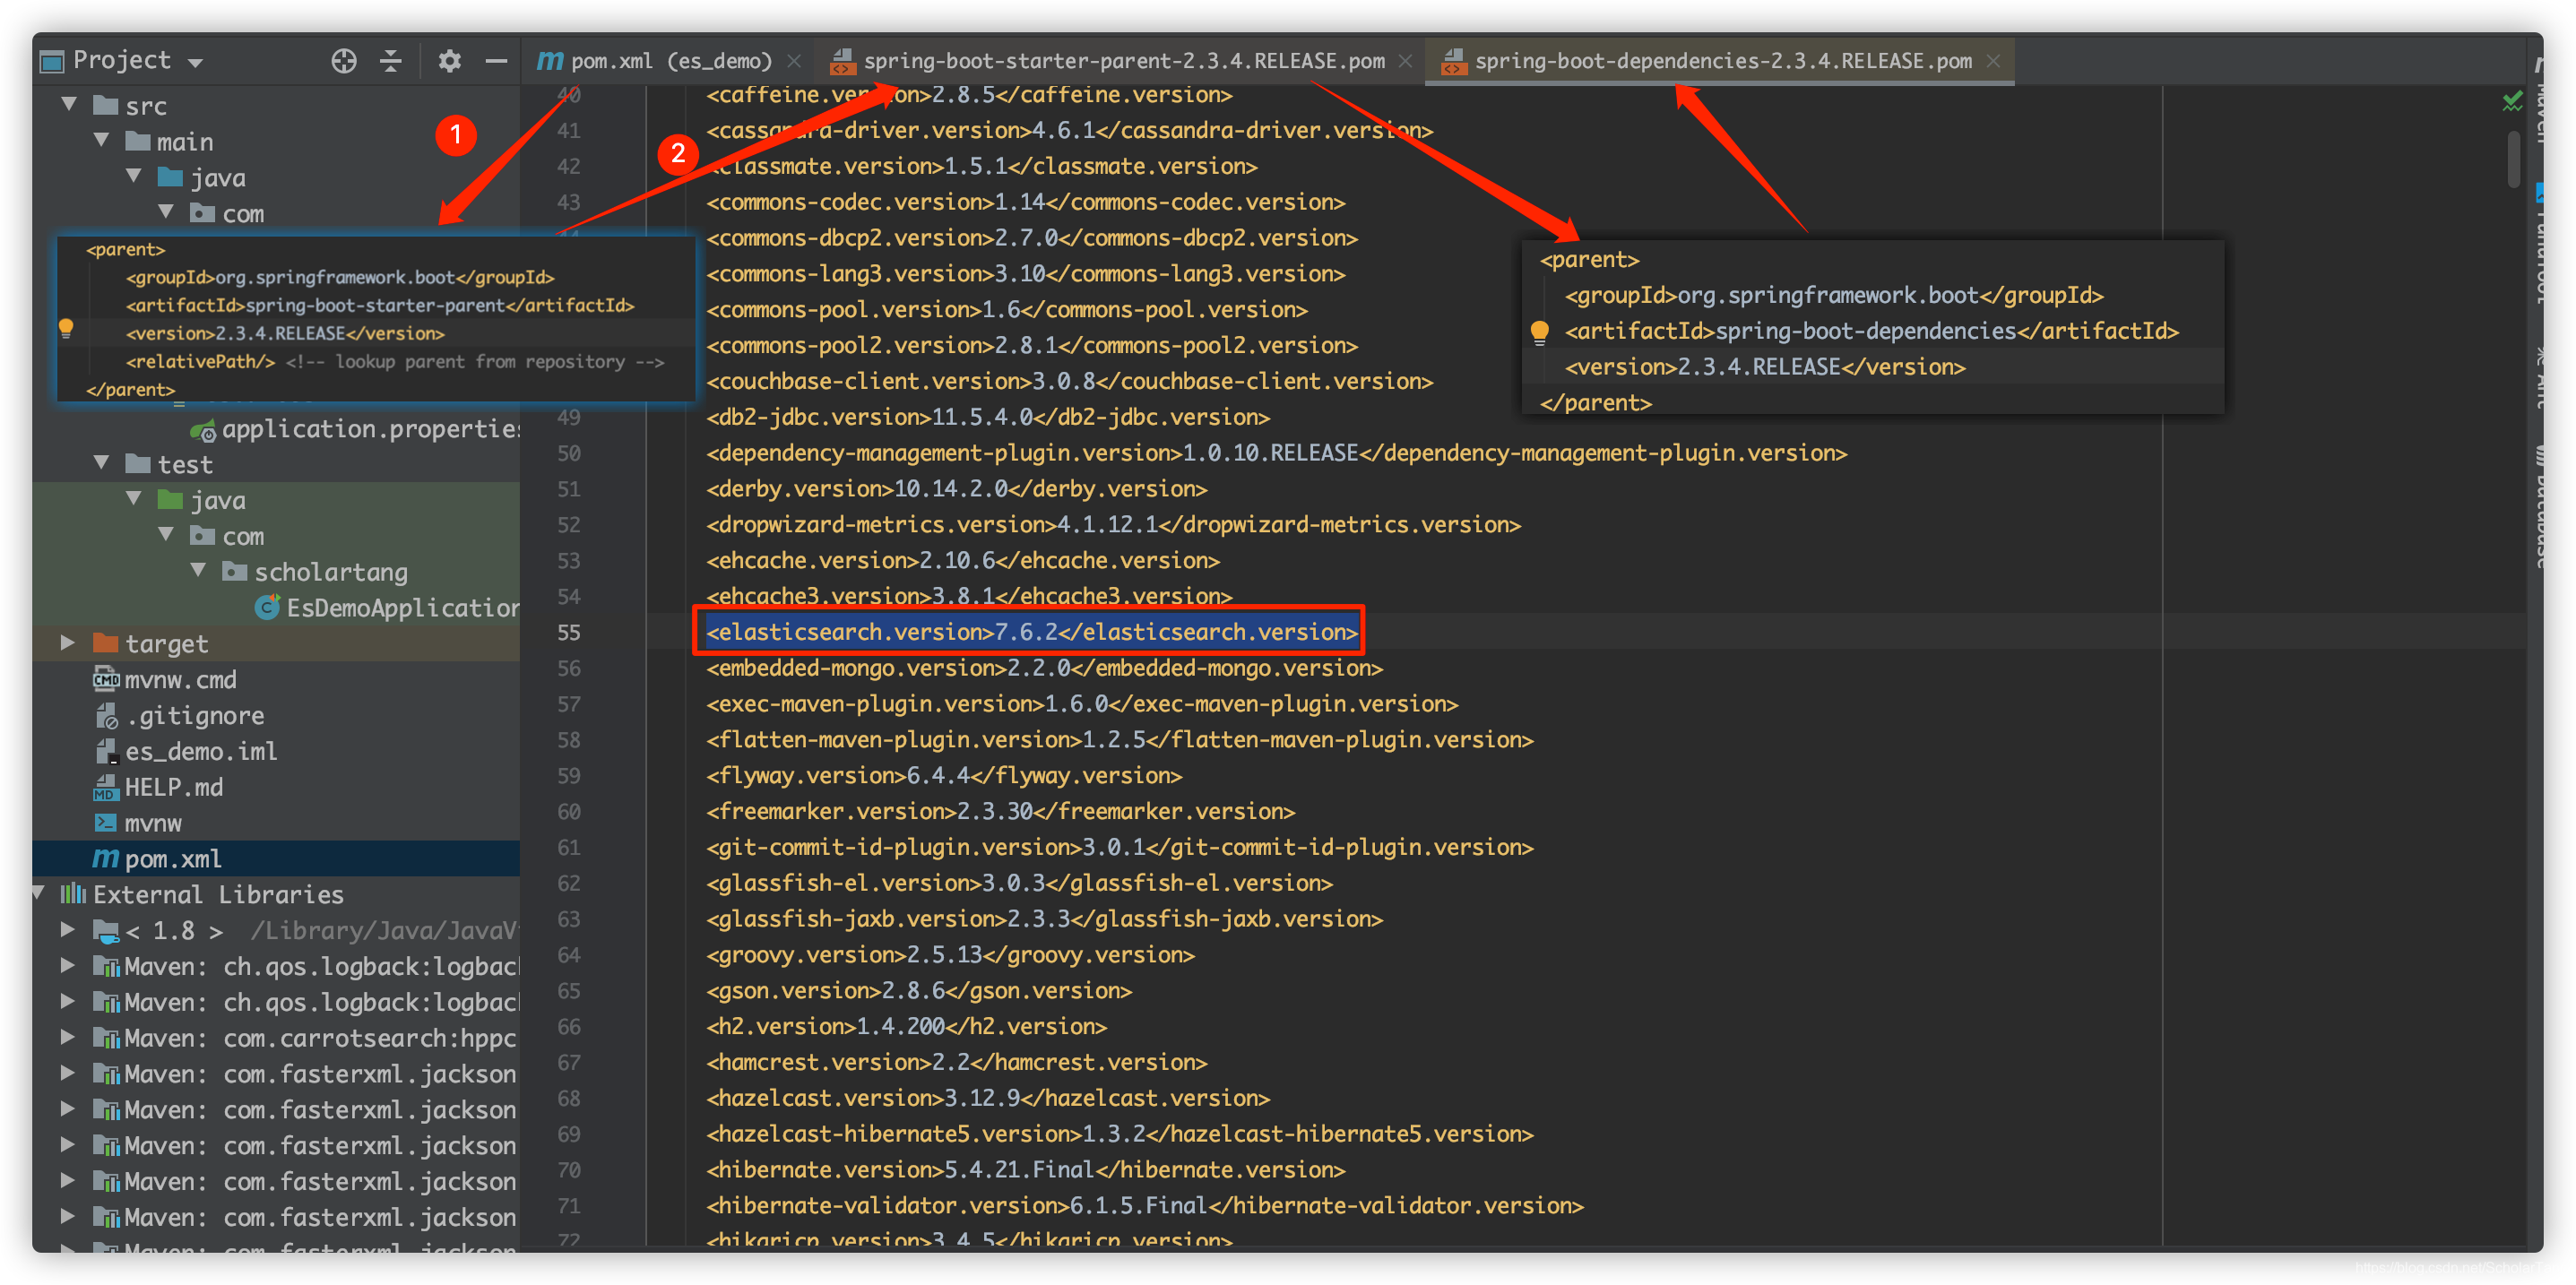The width and height of the screenshot is (2576, 1285).
Task: Select the green test java folder icon
Action: tap(170, 500)
